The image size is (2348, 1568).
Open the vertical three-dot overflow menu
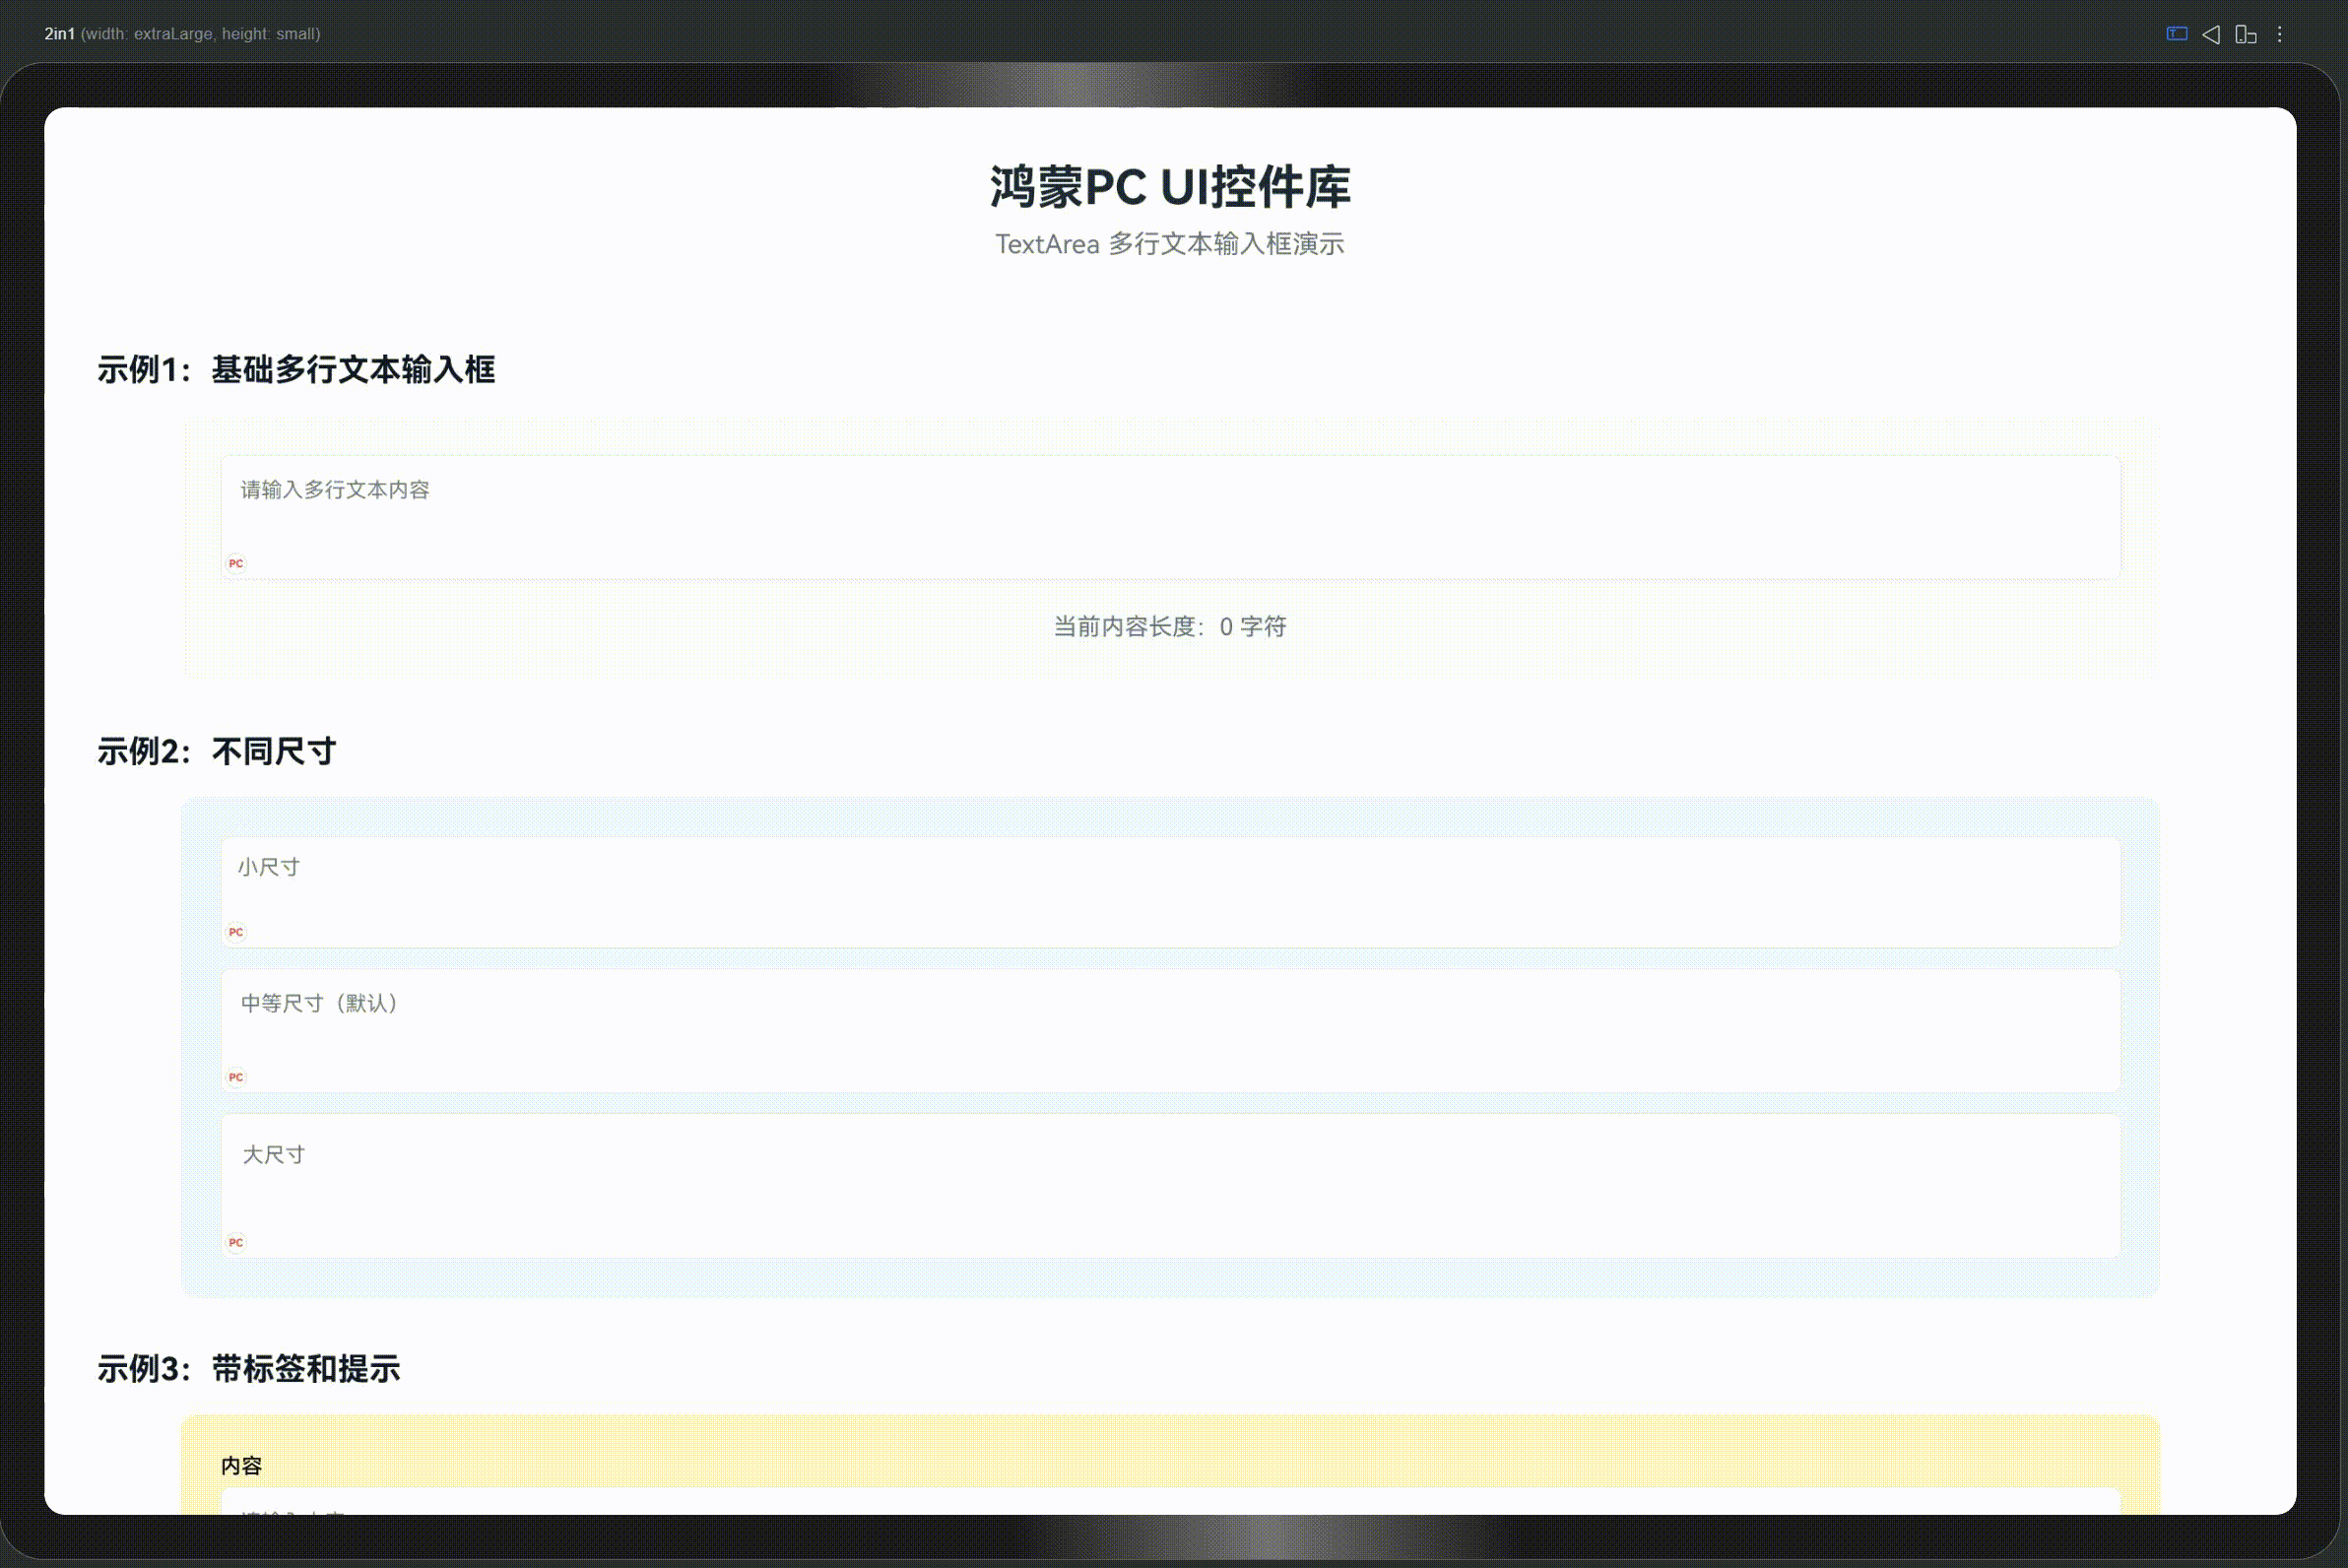point(2281,34)
